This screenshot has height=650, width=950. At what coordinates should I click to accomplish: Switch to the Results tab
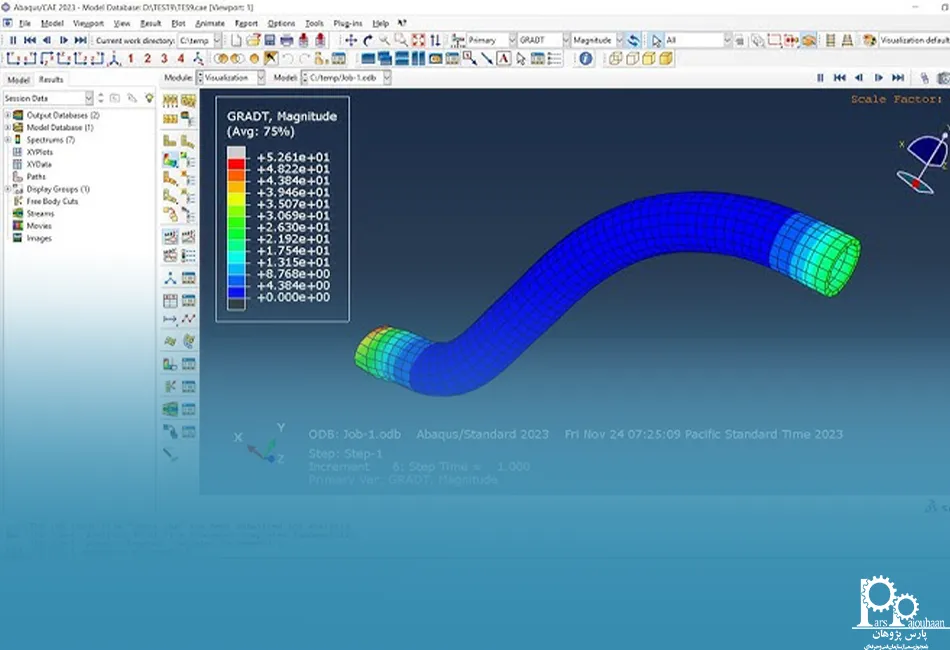coord(51,80)
